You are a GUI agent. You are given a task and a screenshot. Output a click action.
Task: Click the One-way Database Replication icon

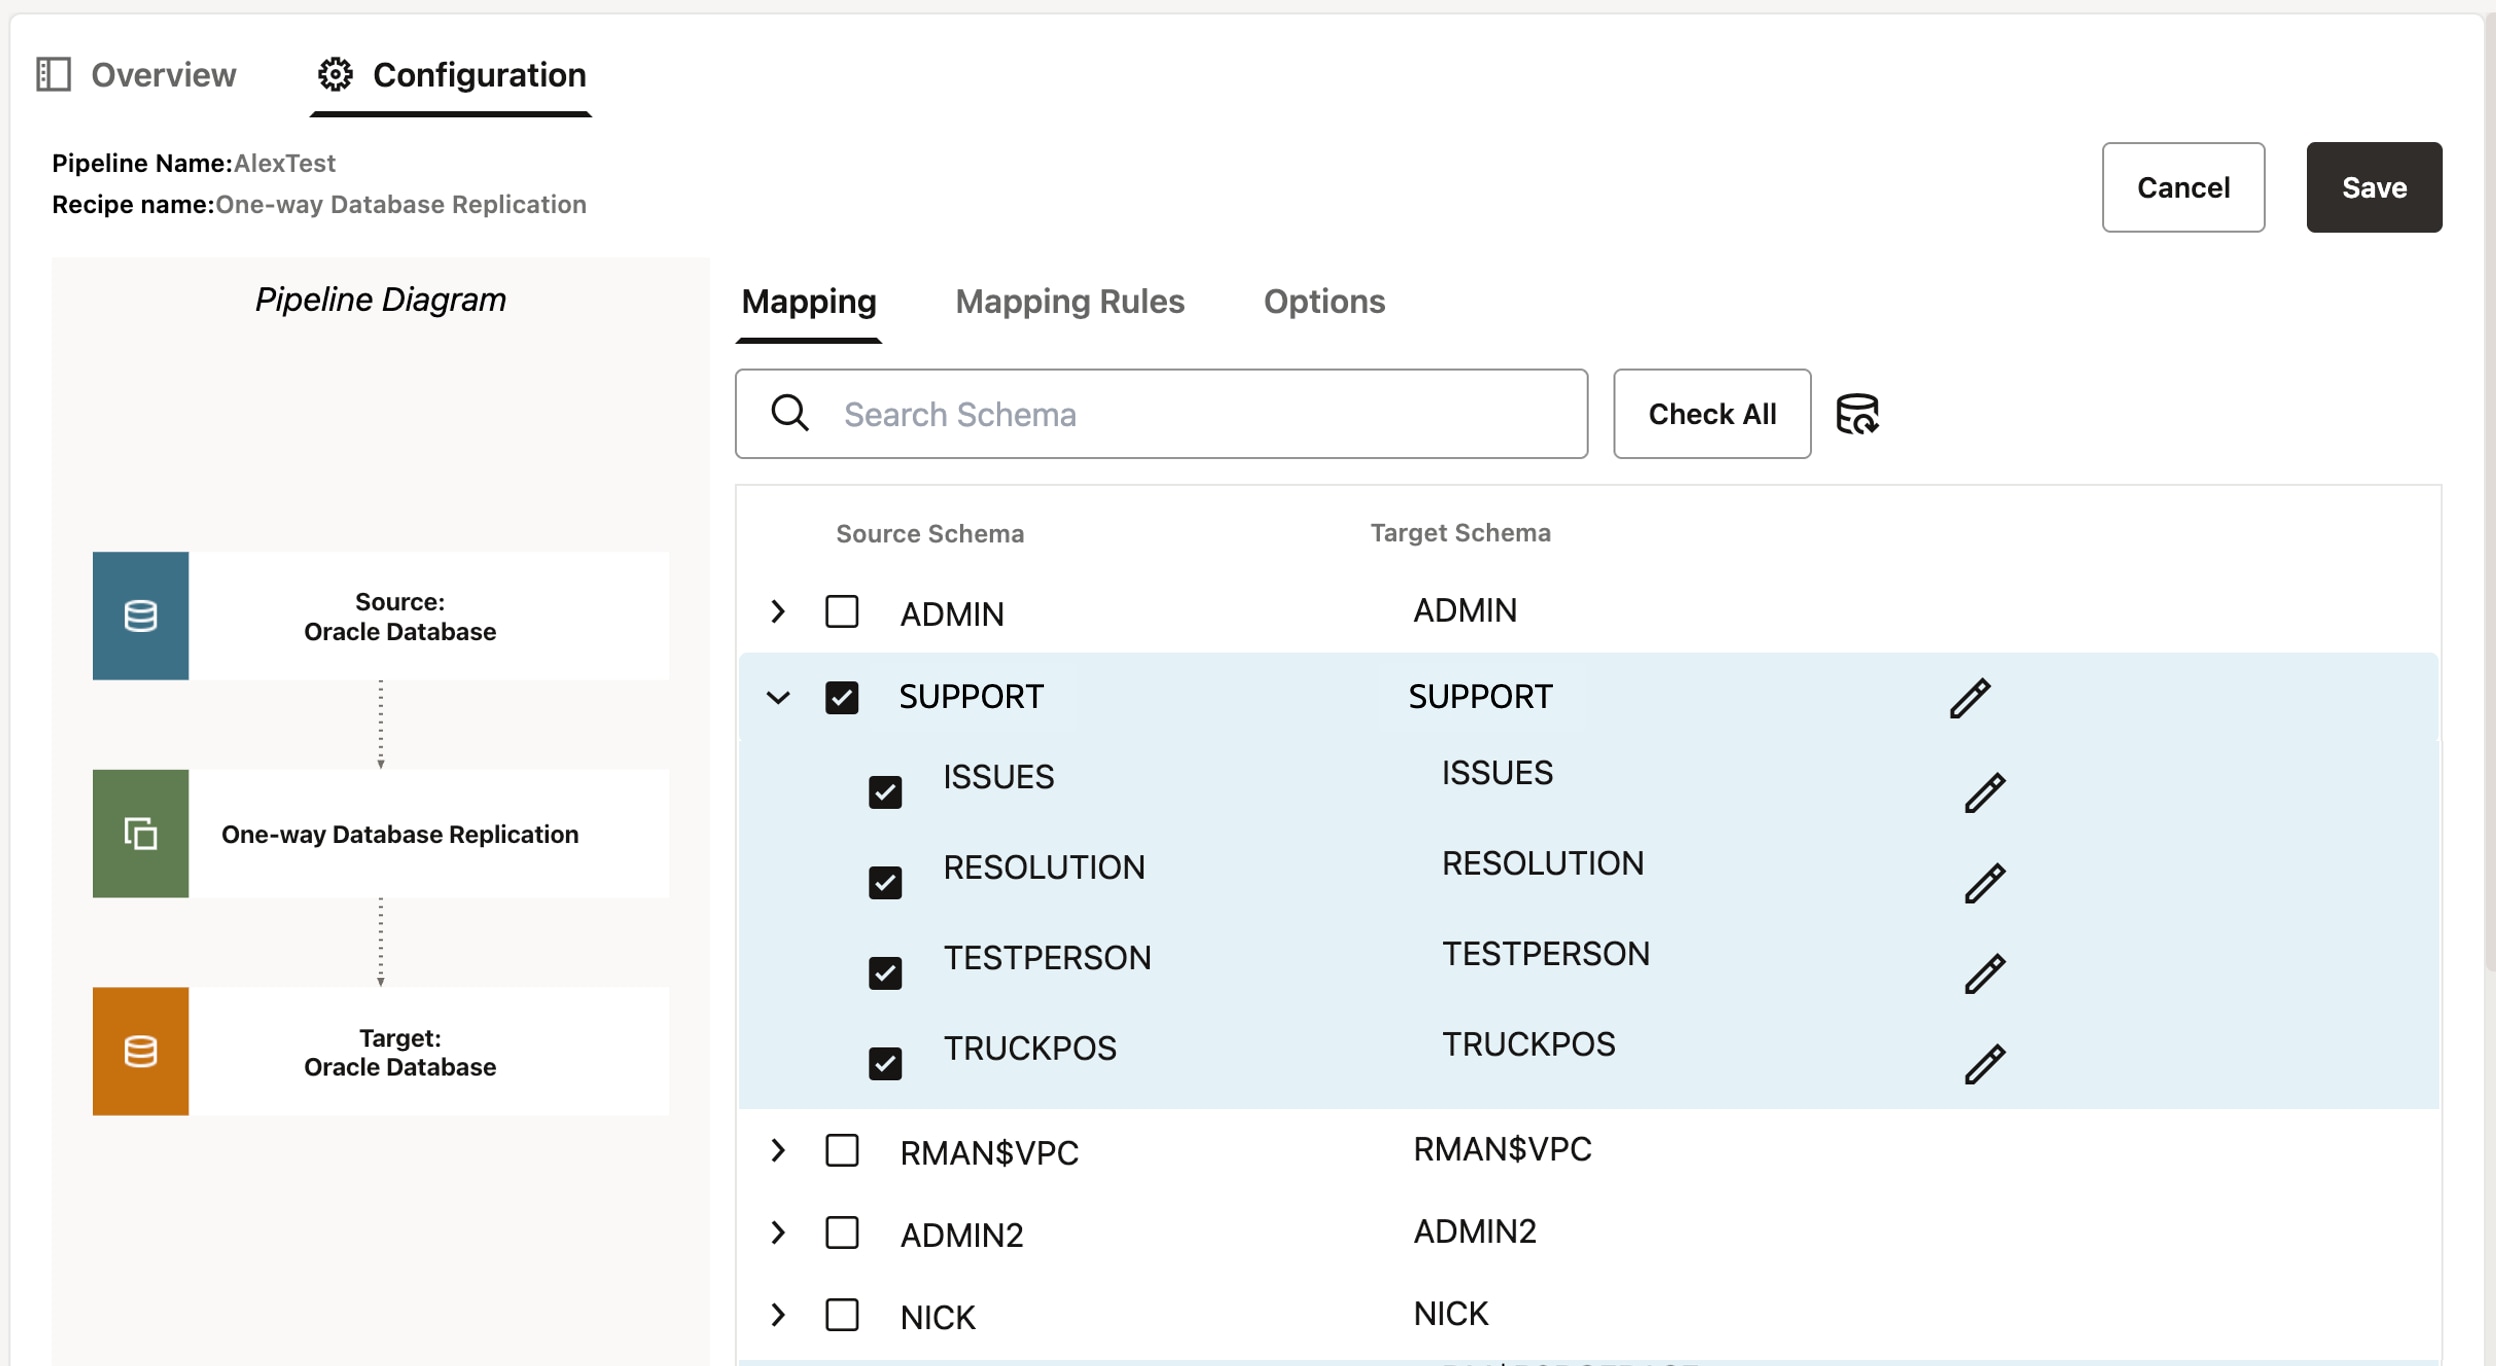[x=140, y=833]
